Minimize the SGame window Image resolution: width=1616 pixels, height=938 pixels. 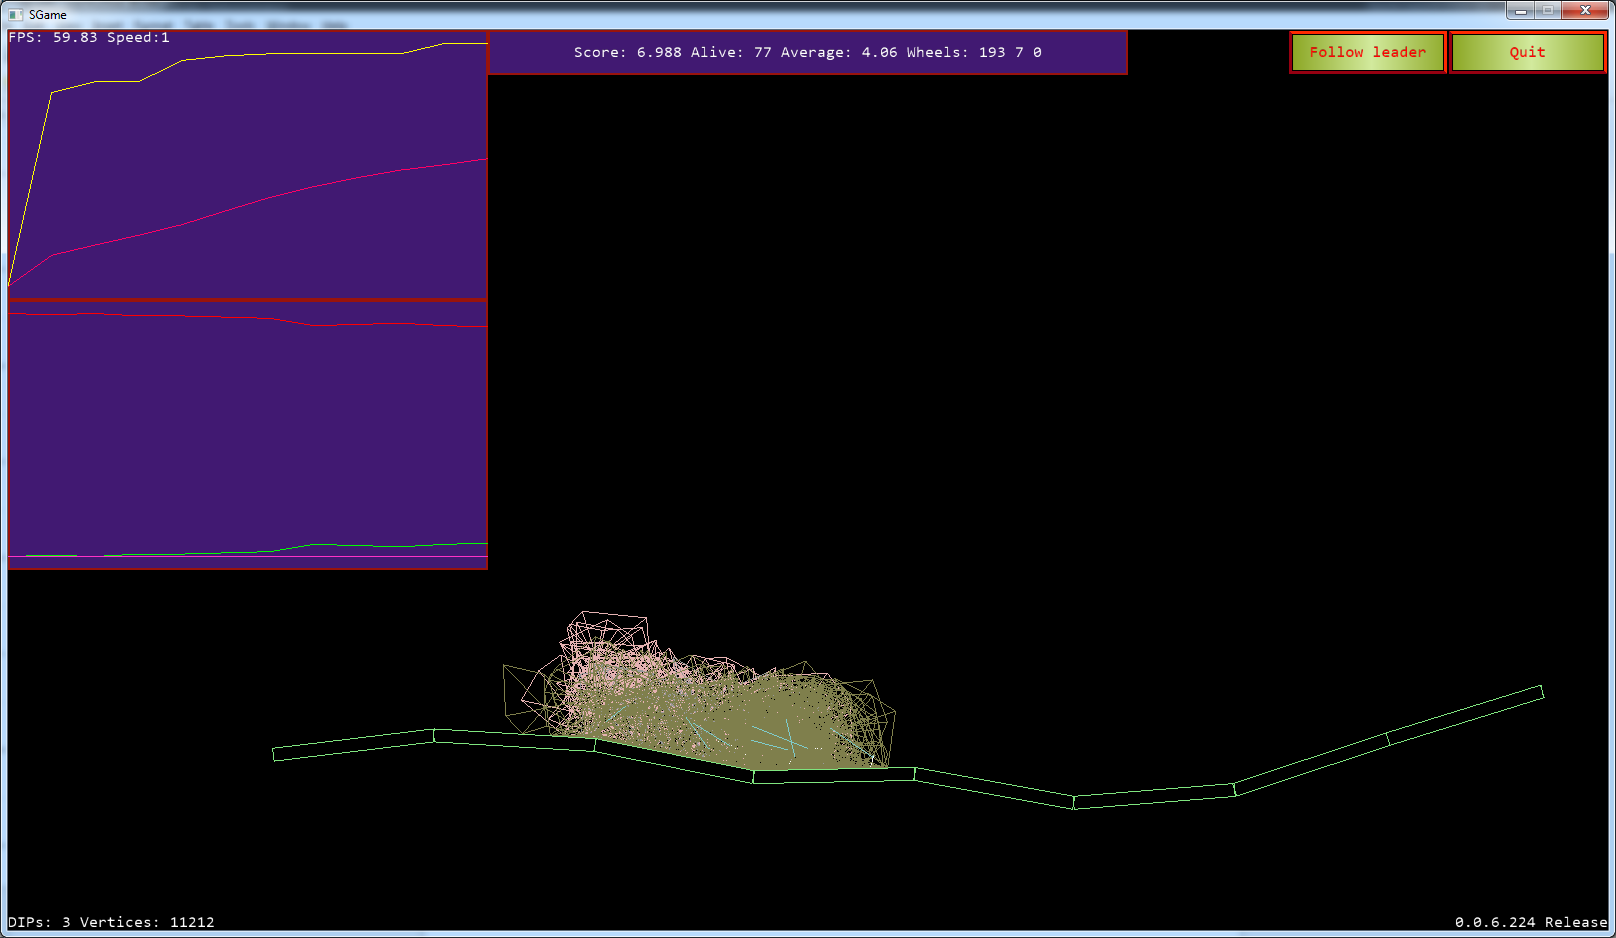[x=1520, y=10]
